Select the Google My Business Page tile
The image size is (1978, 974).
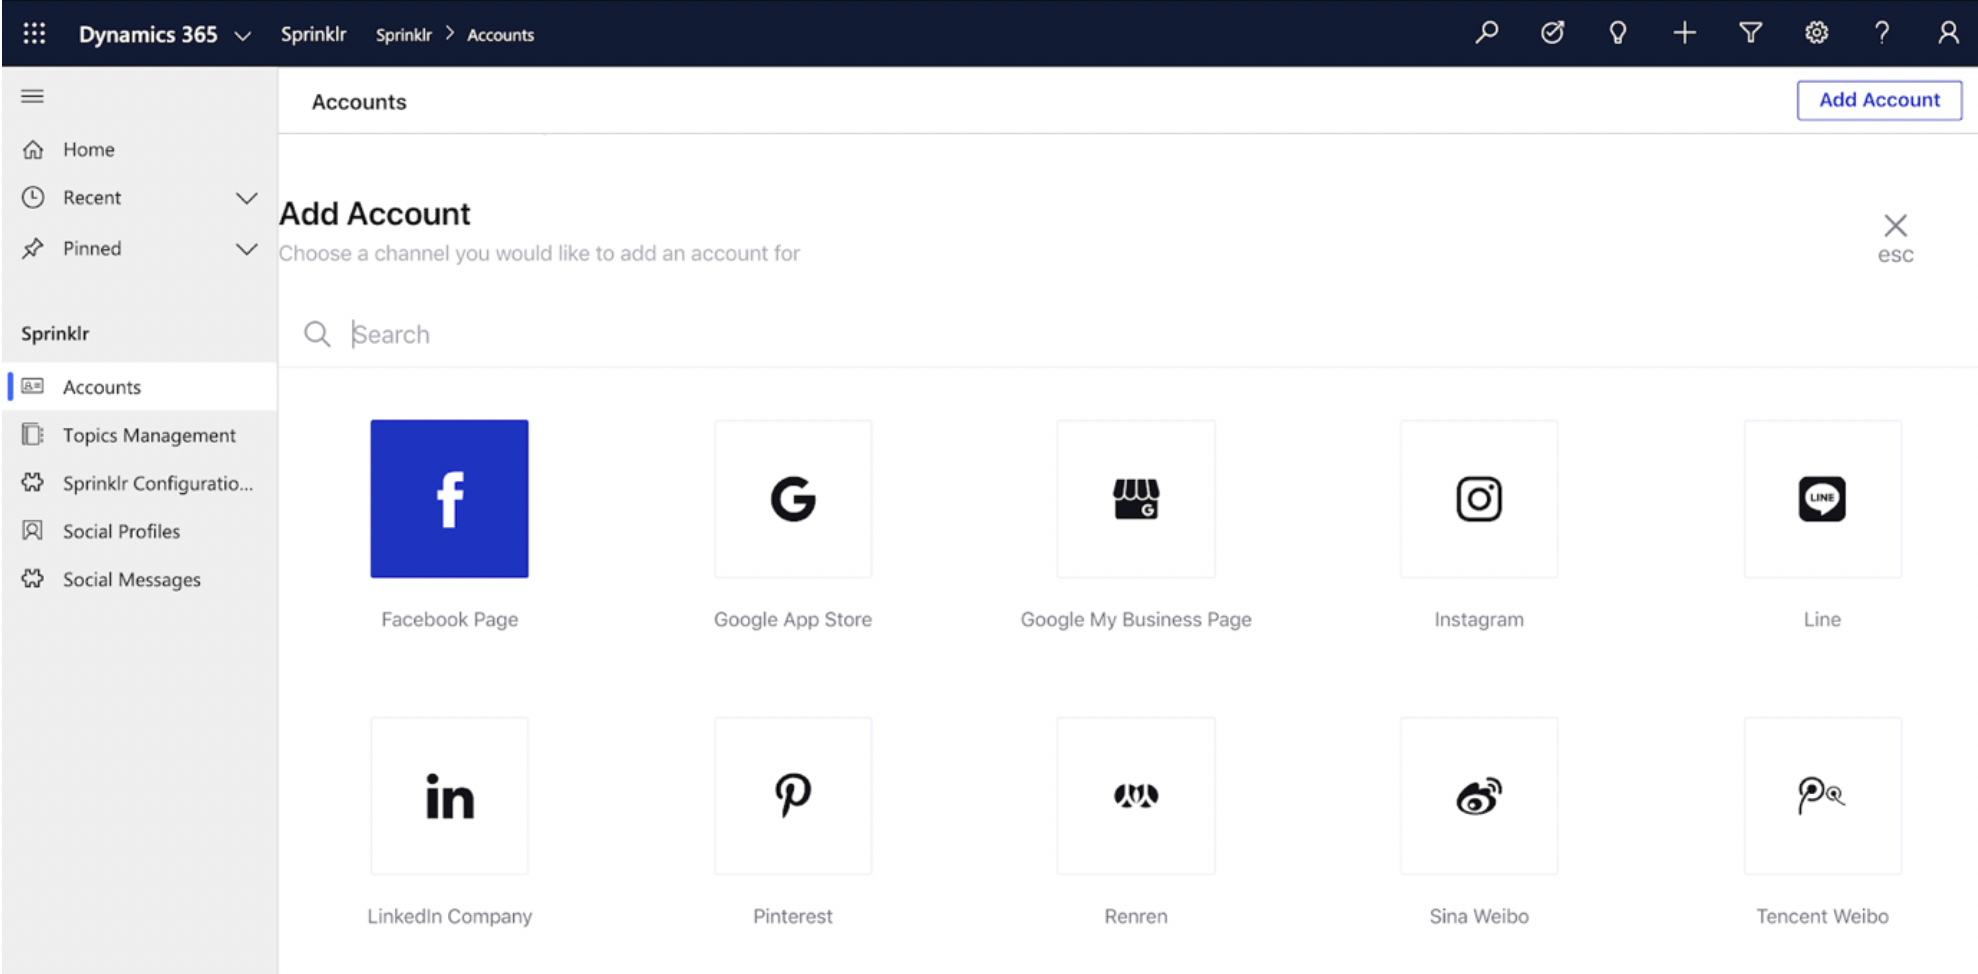[x=1136, y=498]
